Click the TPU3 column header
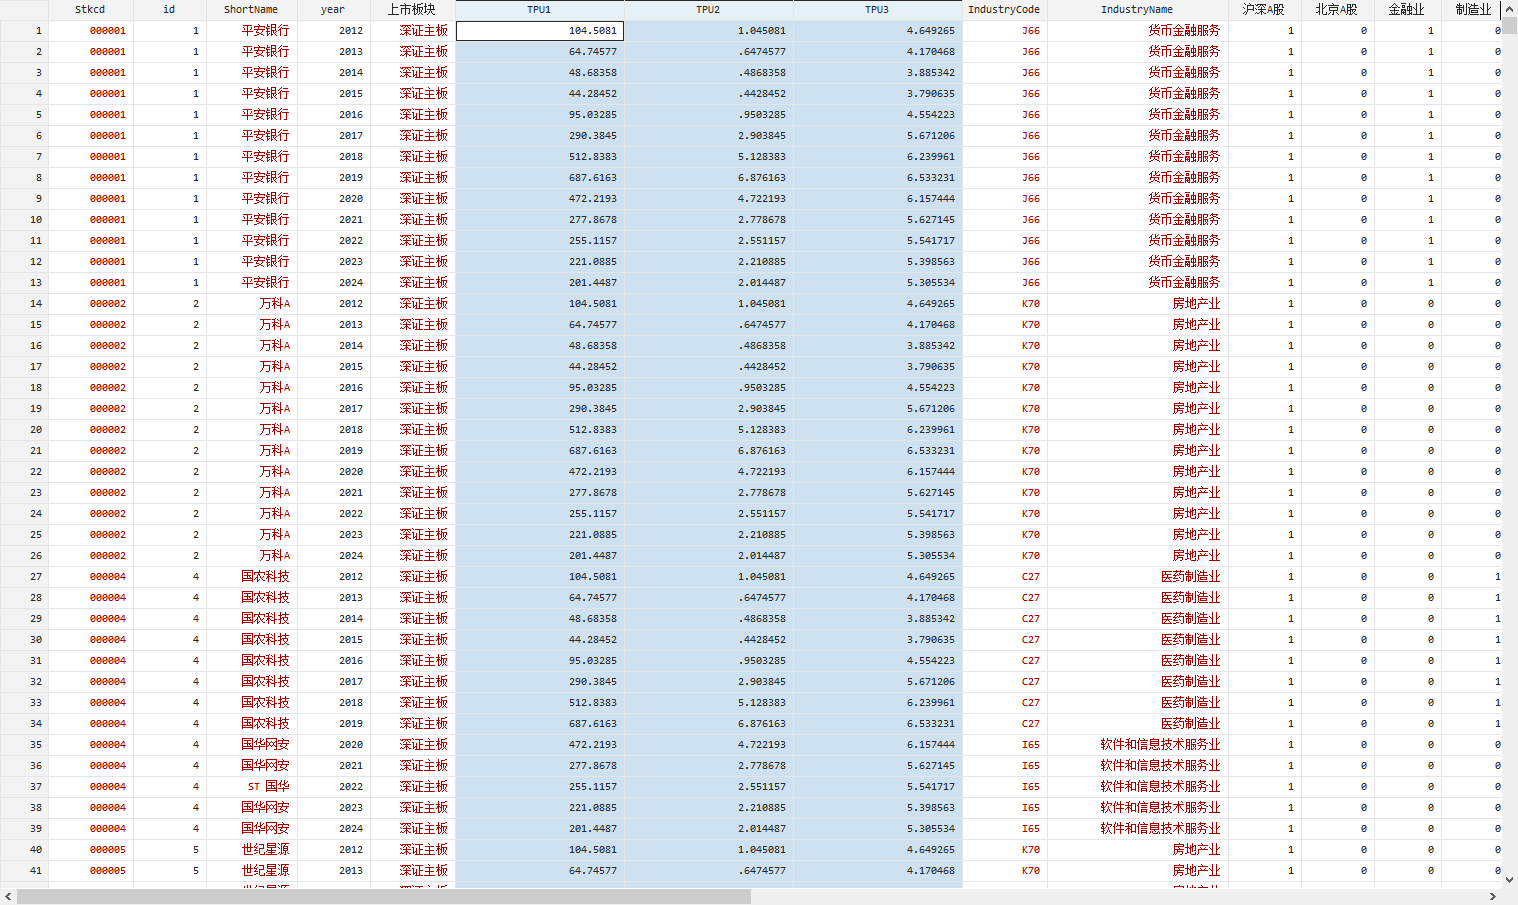Screen dimensions: 1518x905 [x=877, y=10]
